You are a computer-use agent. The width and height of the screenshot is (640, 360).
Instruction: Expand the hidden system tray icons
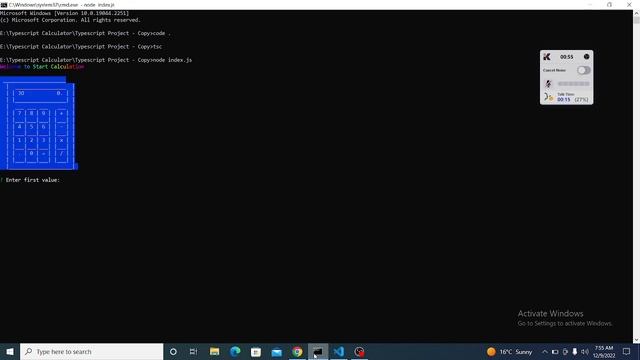(x=544, y=351)
